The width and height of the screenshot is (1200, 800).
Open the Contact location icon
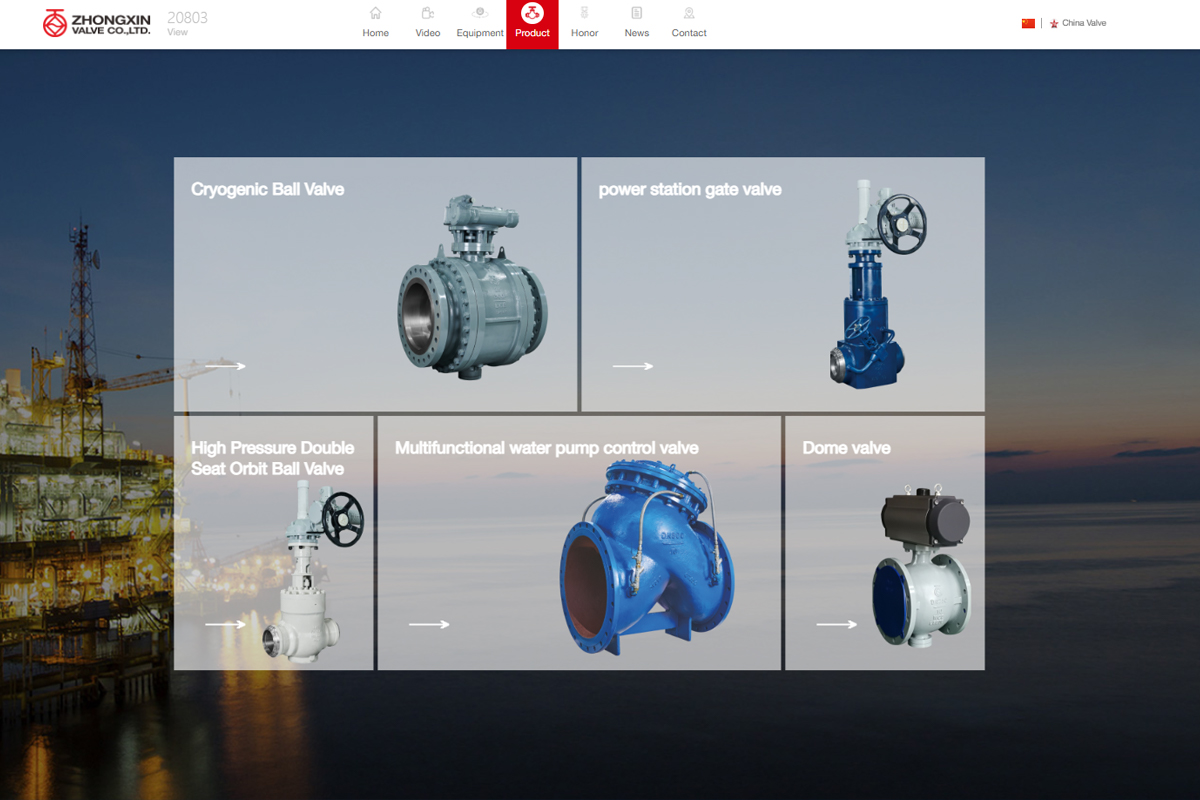pyautogui.click(x=689, y=14)
